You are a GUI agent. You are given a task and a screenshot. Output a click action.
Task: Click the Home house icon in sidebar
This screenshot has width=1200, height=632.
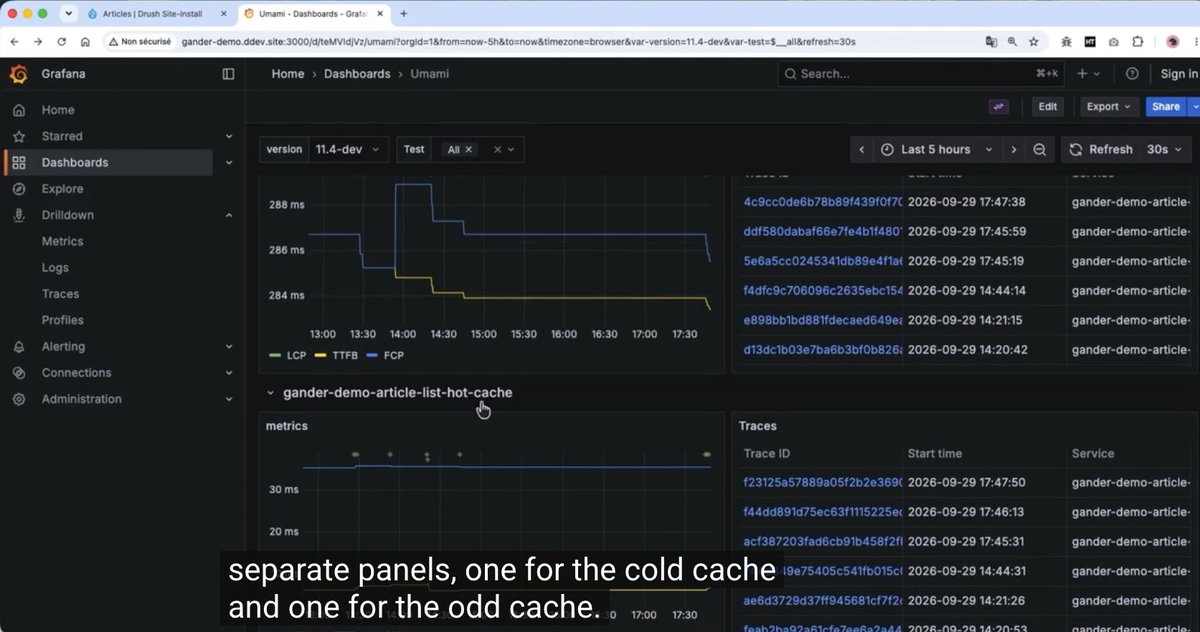tap(19, 110)
